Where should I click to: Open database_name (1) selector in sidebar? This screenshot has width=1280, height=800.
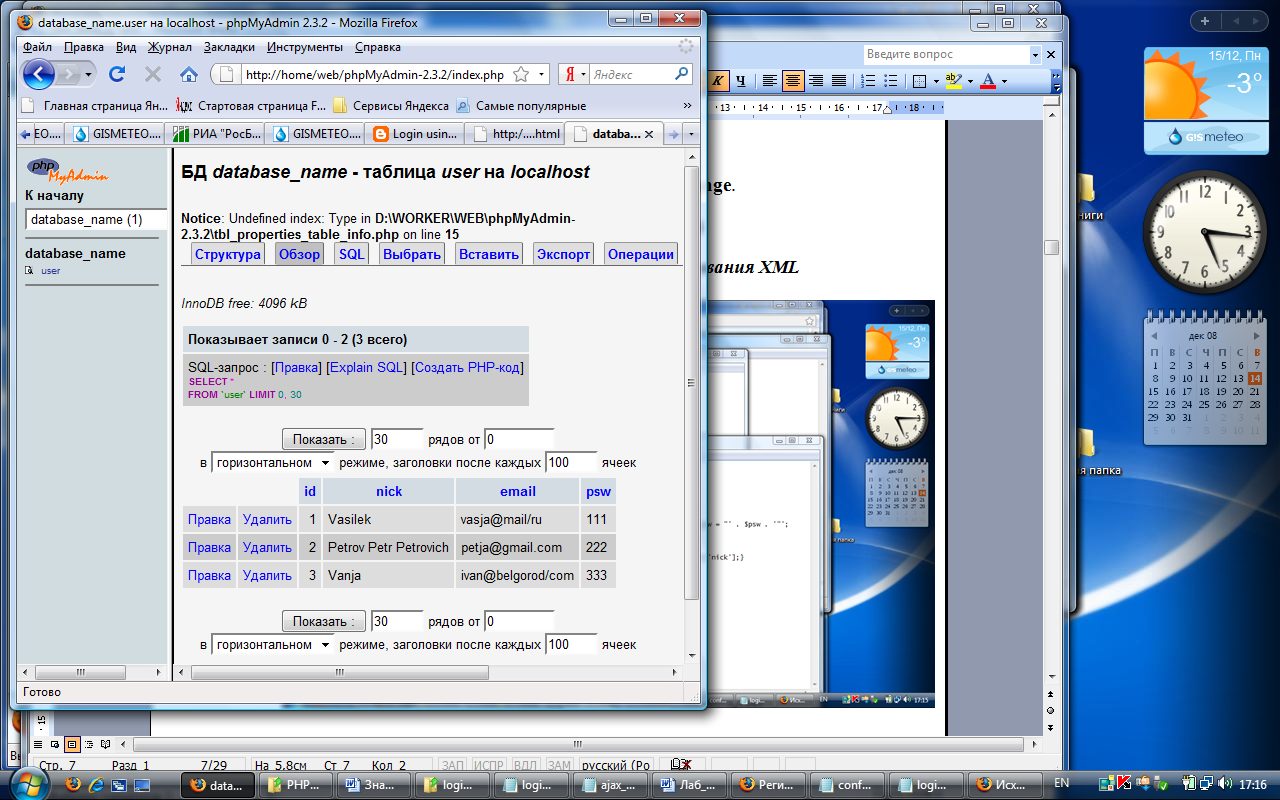click(96, 219)
